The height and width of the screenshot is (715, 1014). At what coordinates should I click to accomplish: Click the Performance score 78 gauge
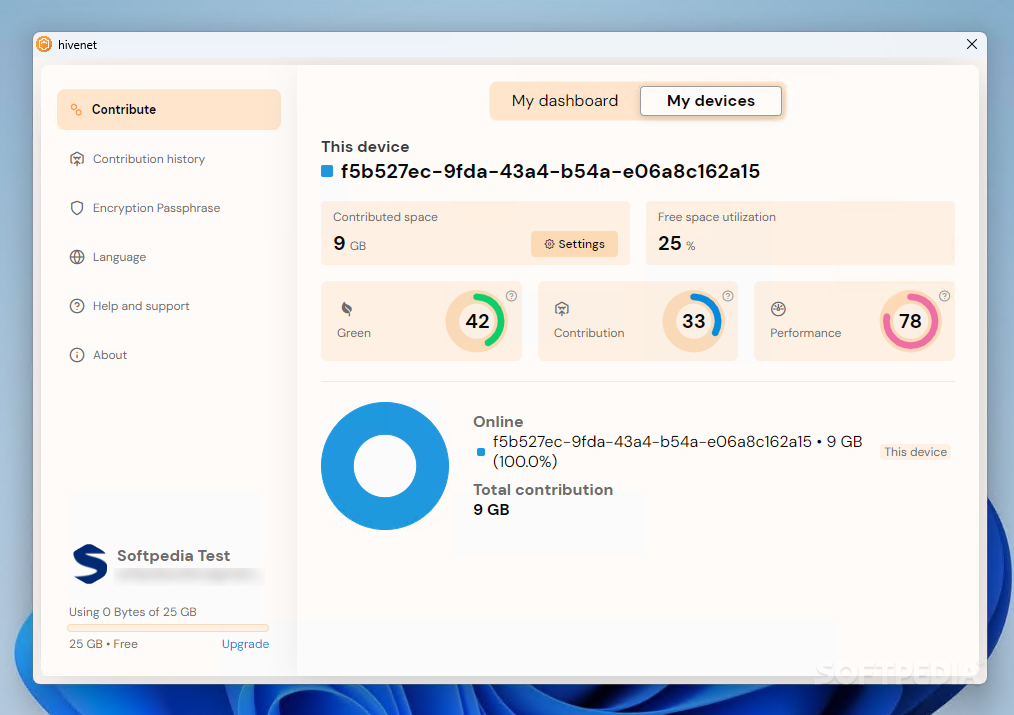coord(911,321)
